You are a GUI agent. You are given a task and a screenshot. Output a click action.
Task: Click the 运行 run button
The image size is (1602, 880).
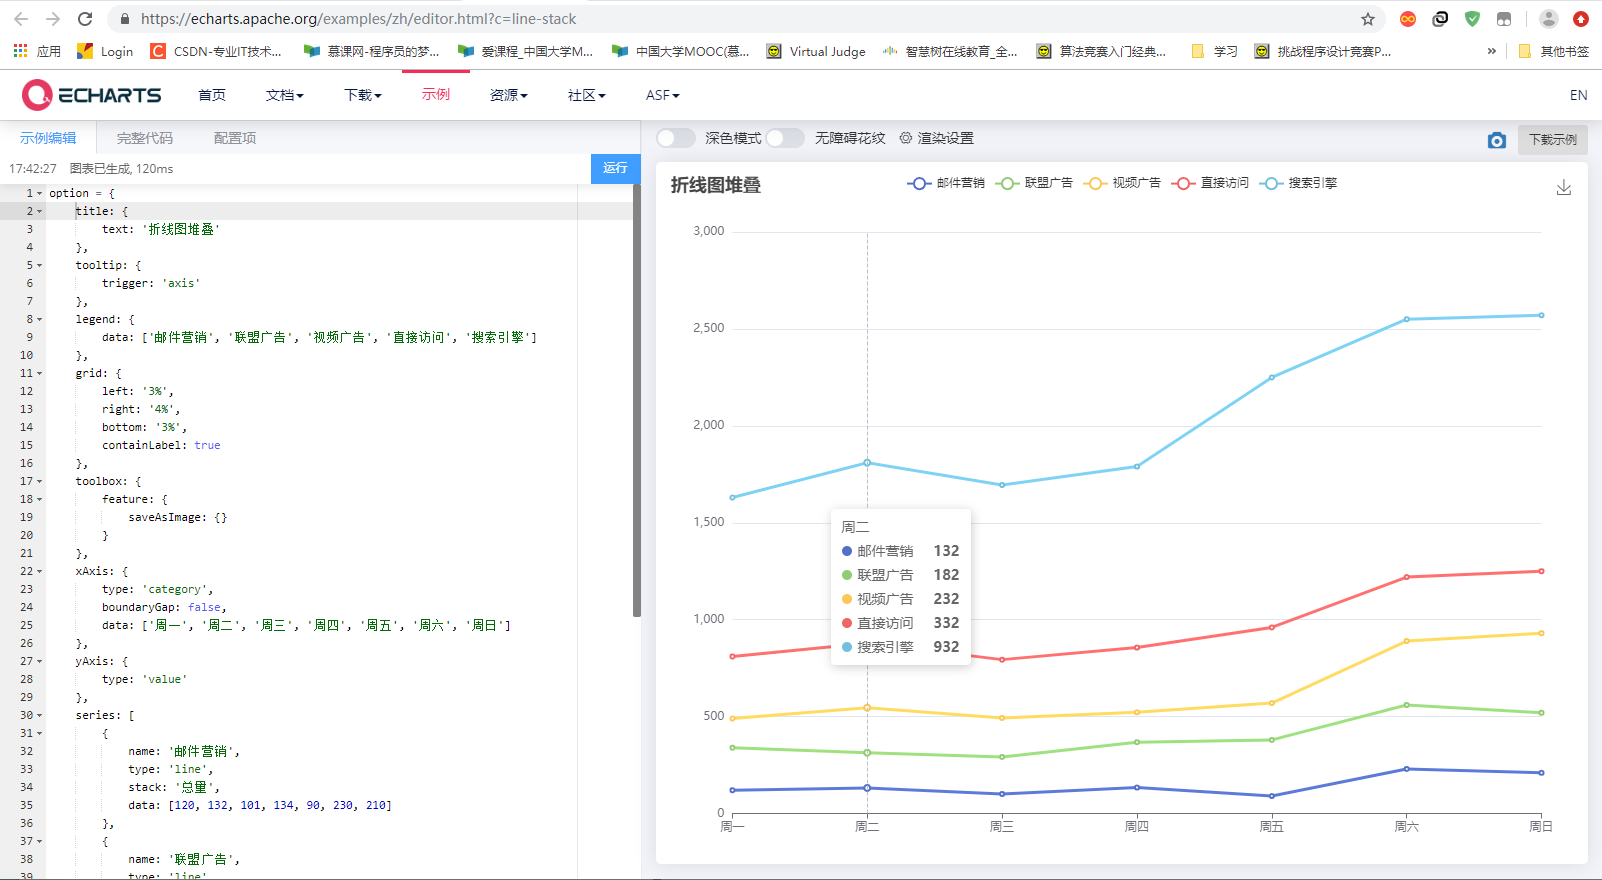point(615,168)
